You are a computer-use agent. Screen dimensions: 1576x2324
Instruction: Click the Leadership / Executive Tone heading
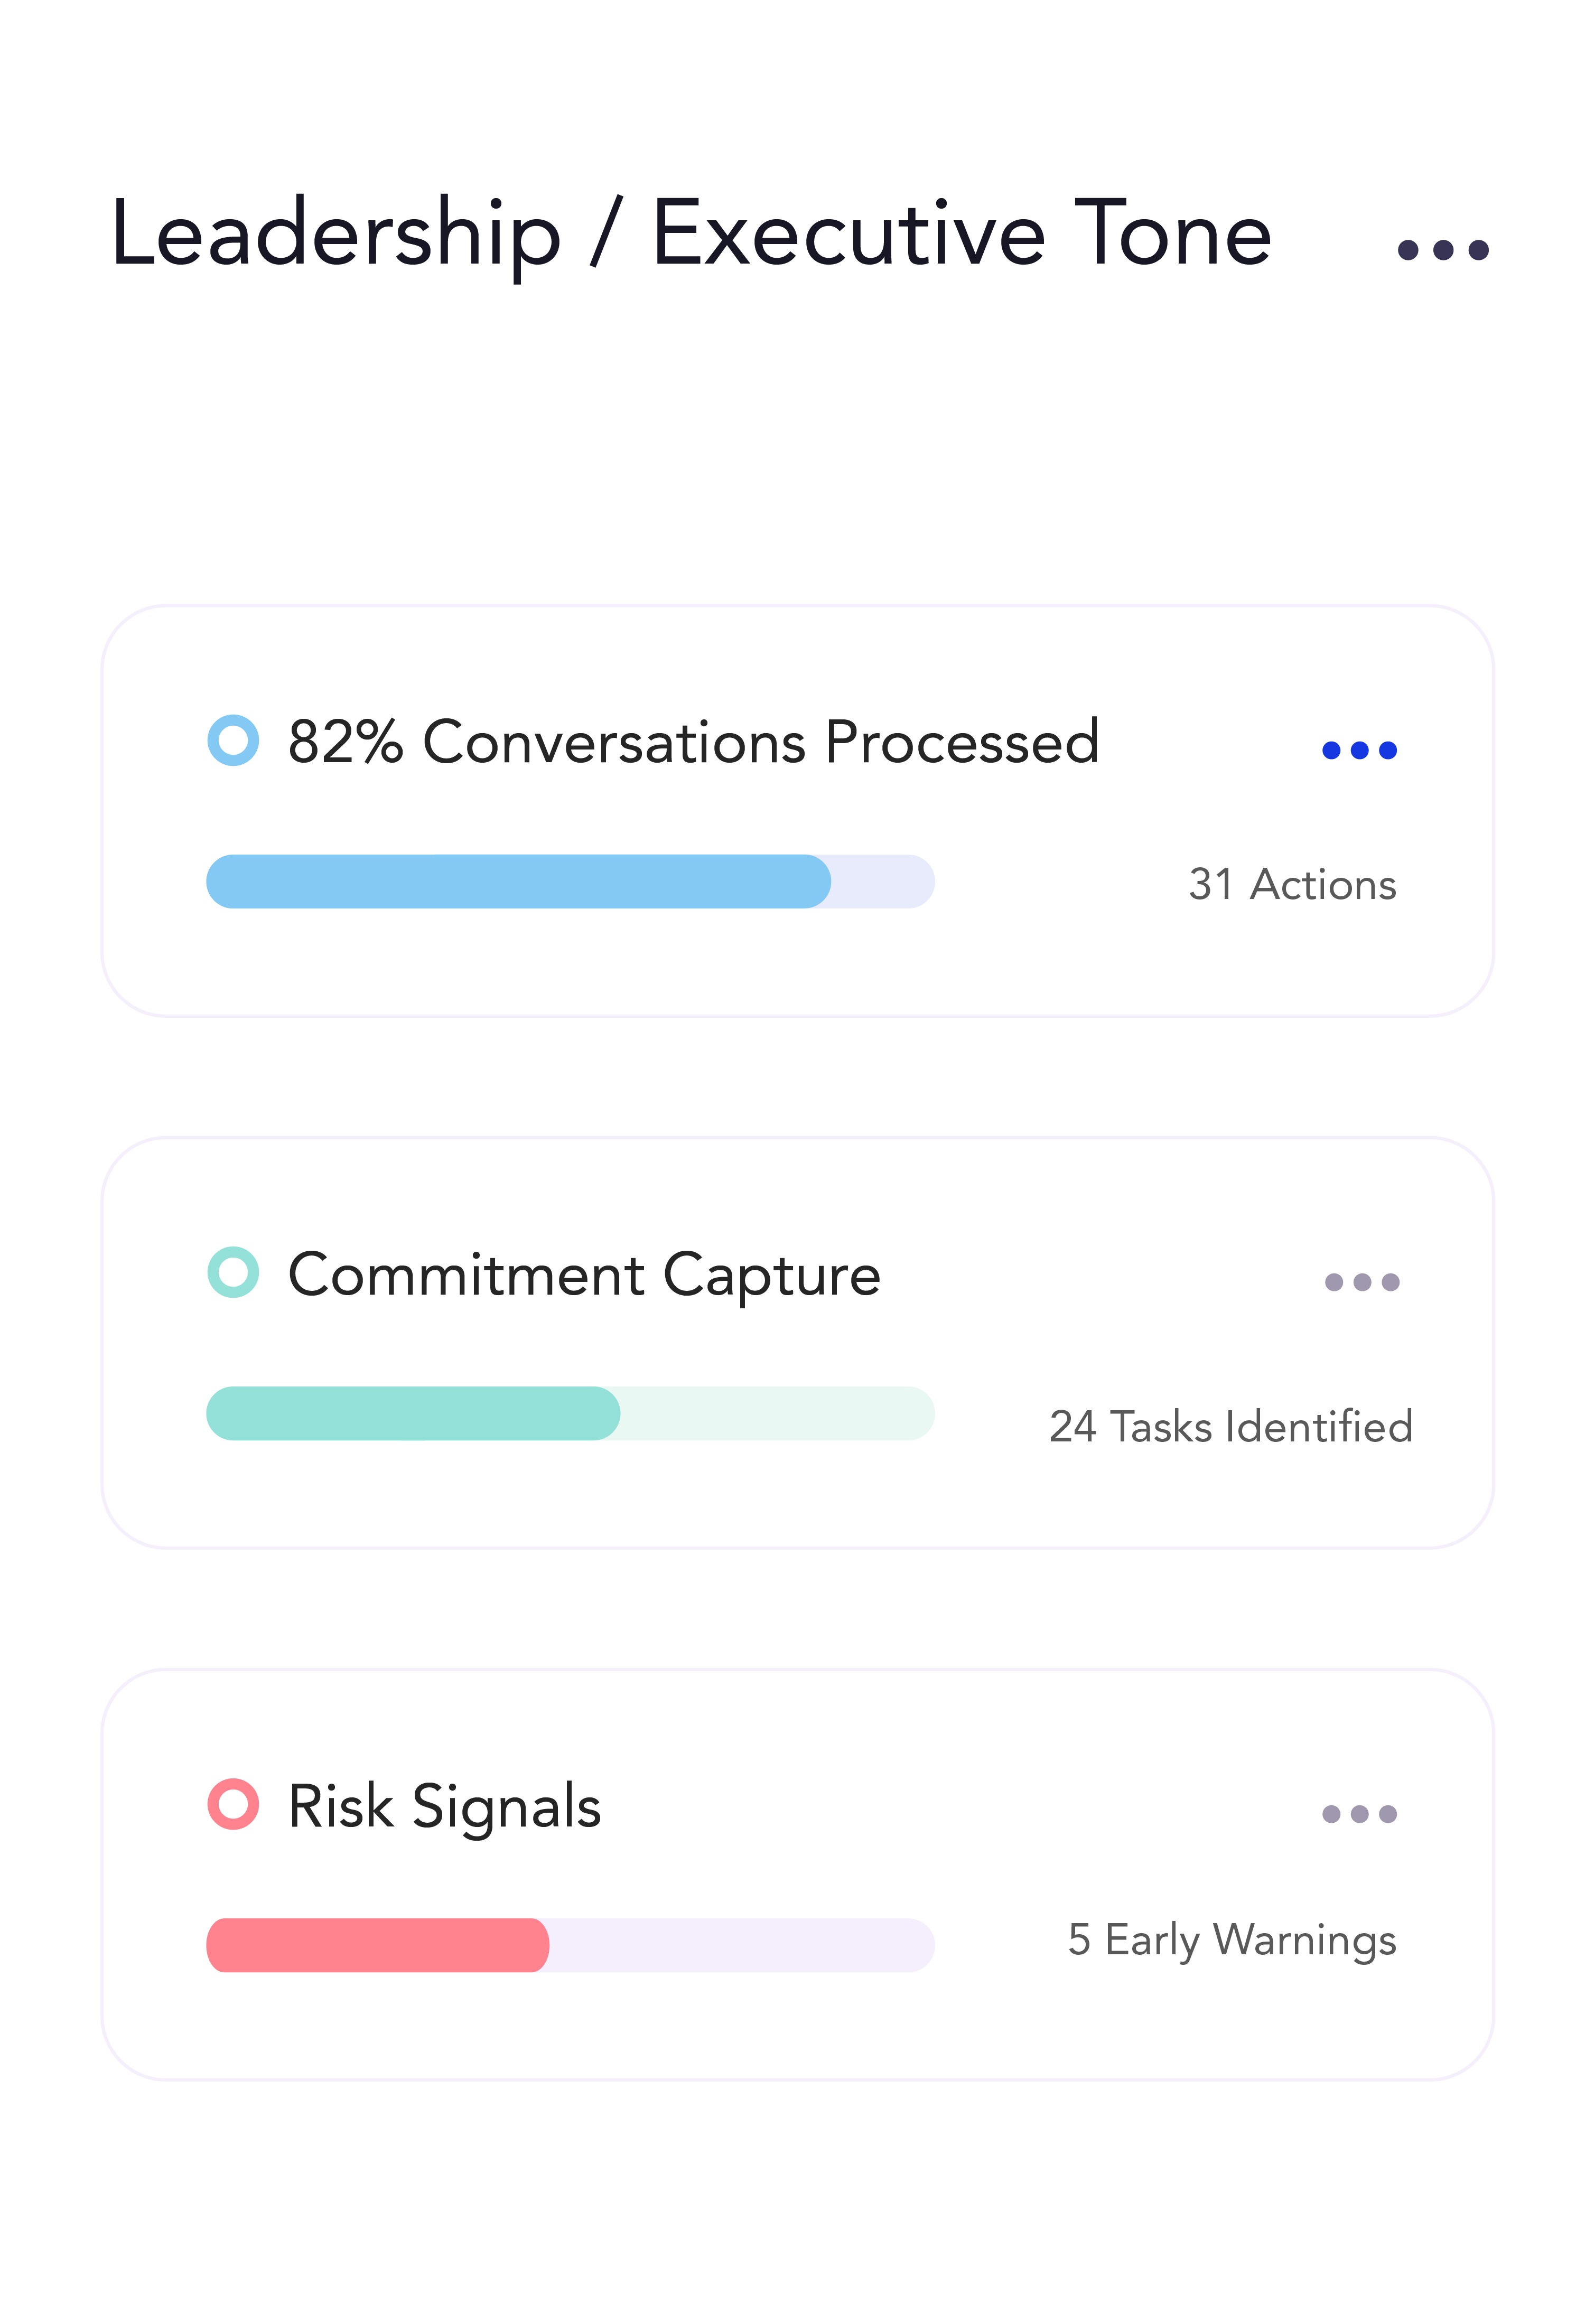(x=690, y=235)
